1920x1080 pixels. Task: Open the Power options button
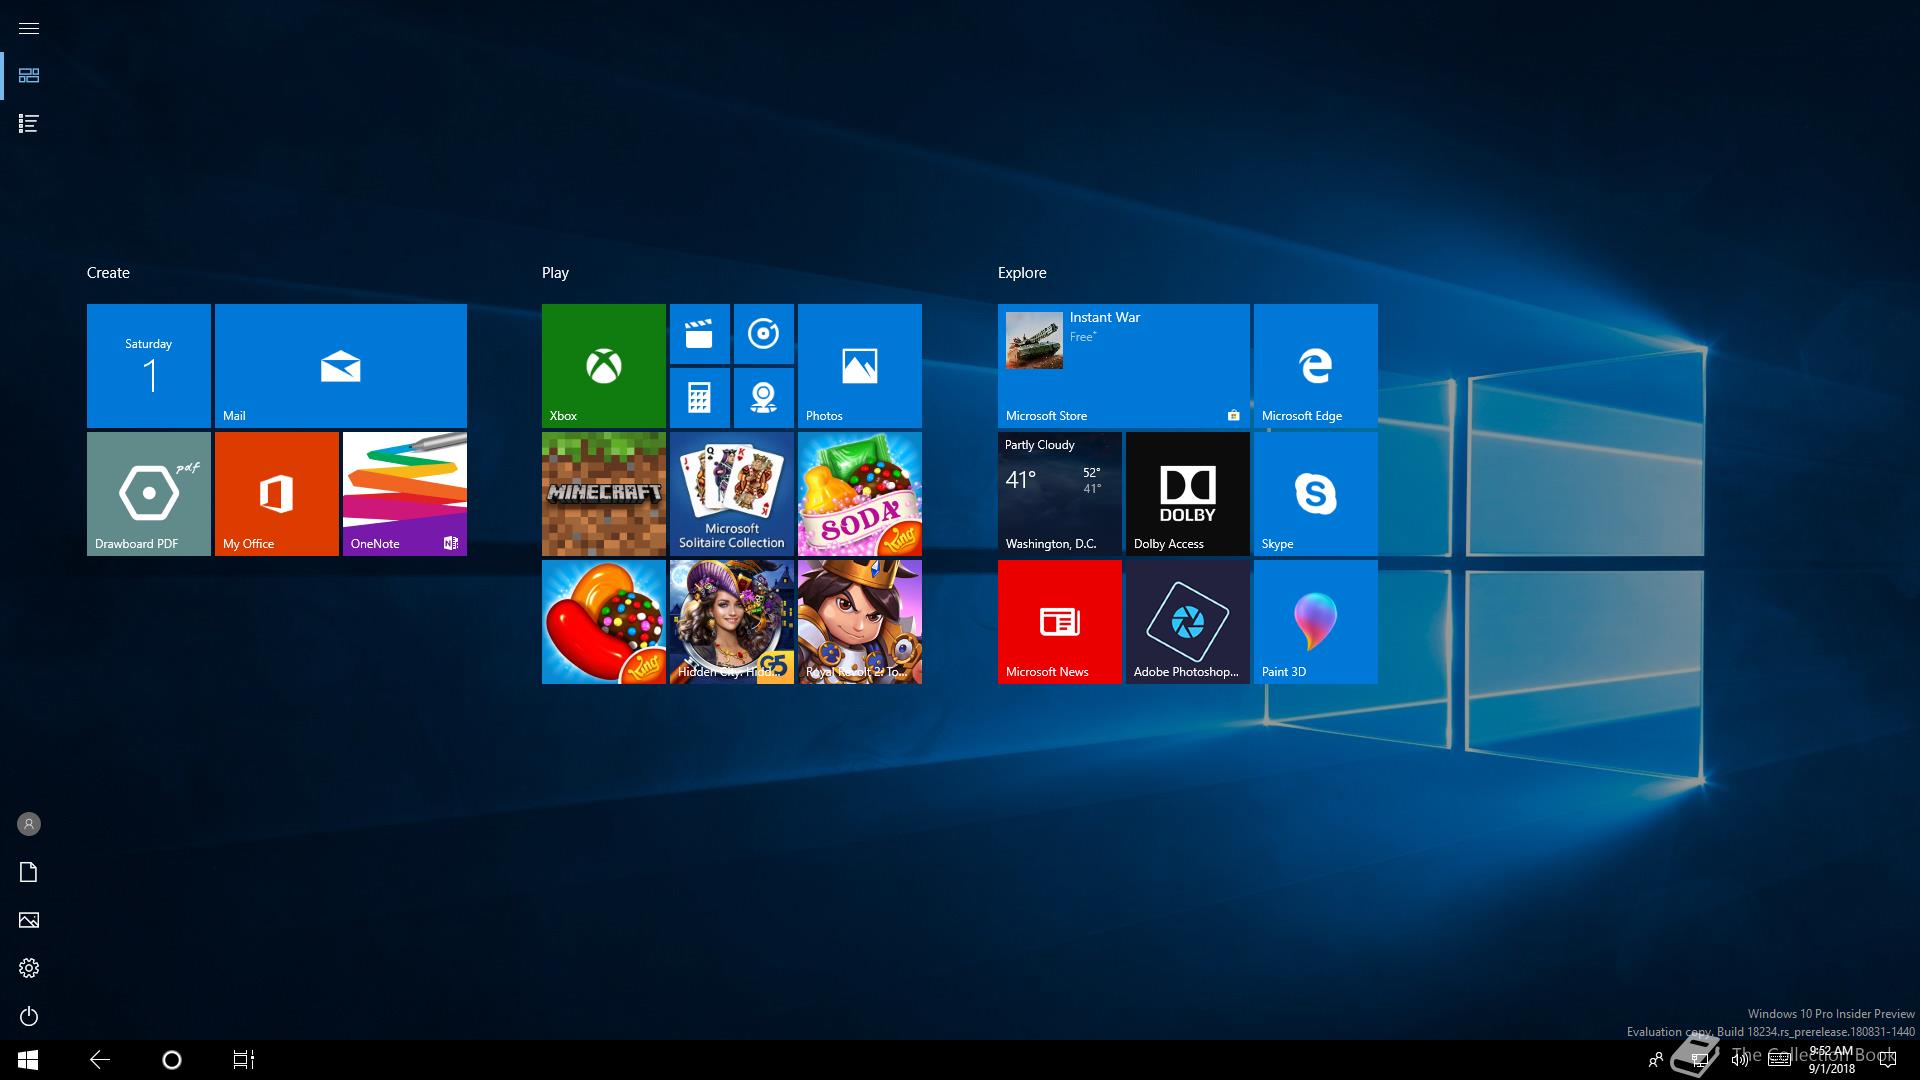(29, 1016)
